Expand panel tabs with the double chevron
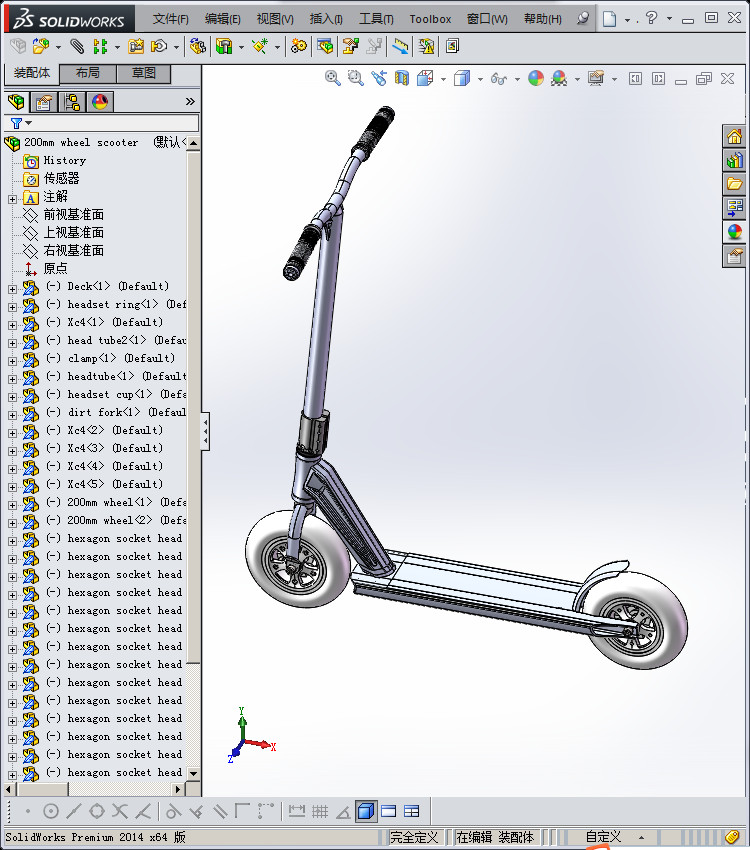The image size is (750, 850). (x=190, y=101)
